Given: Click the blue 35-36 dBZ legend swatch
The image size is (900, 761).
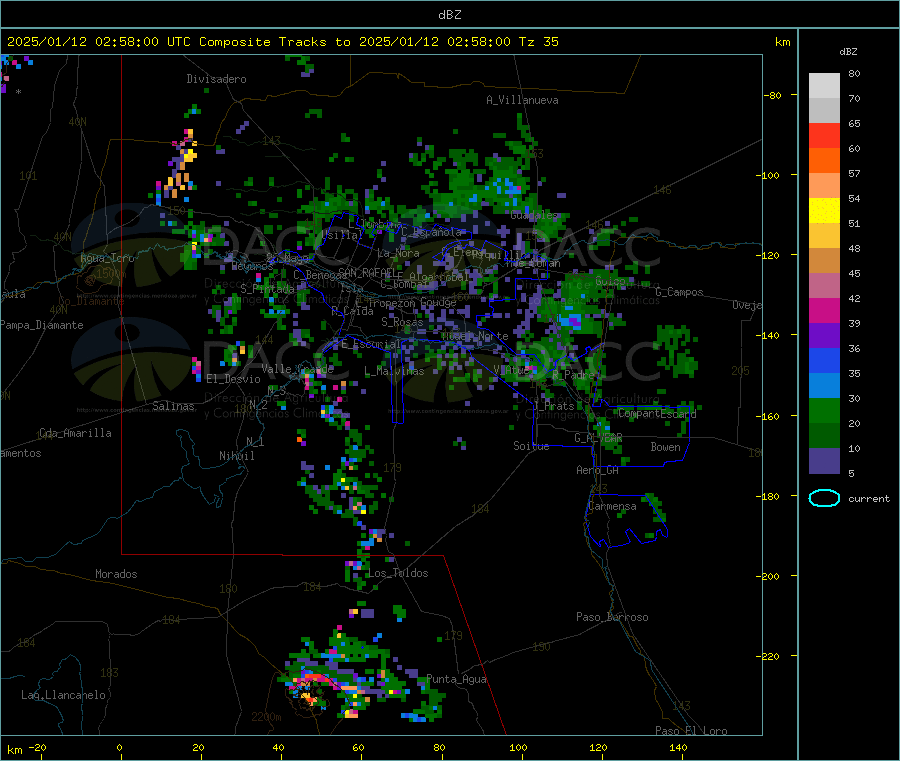Looking at the screenshot, I should [824, 360].
